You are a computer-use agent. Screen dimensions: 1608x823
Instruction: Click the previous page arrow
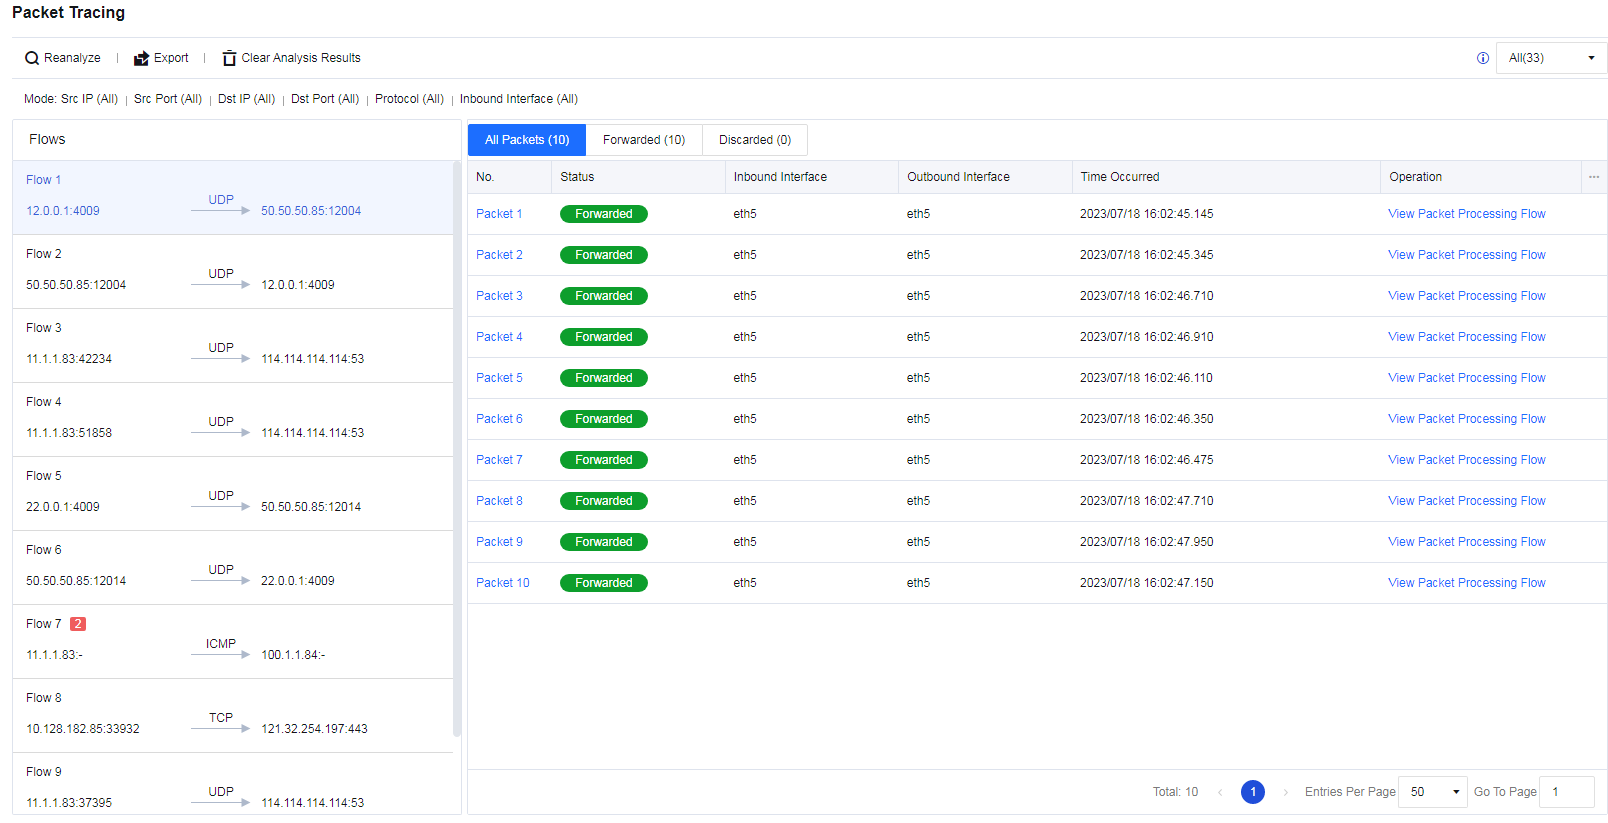1220,792
